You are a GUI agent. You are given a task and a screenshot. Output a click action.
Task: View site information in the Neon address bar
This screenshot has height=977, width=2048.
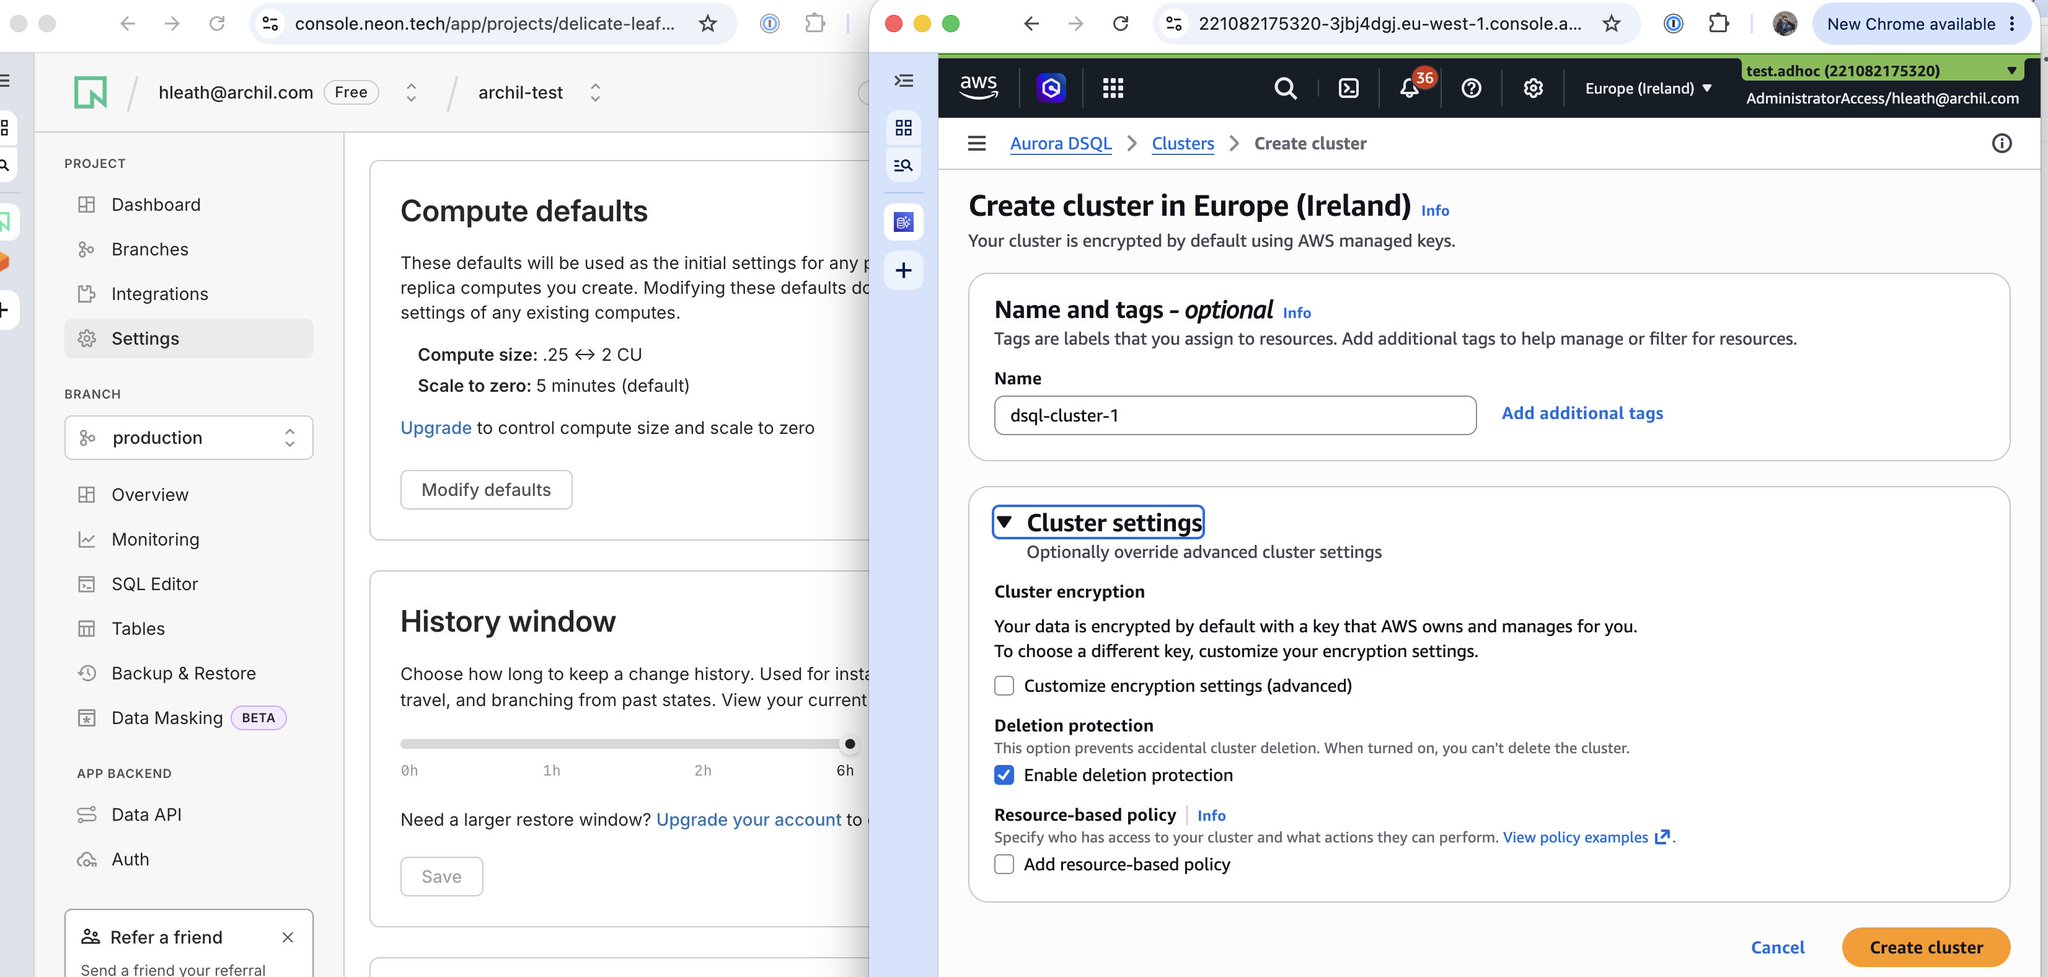[270, 23]
